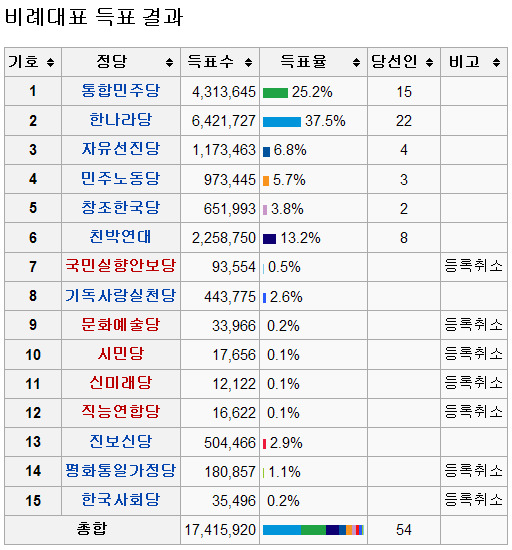Select vote count 2,258,750
The height and width of the screenshot is (550, 512).
(224, 238)
